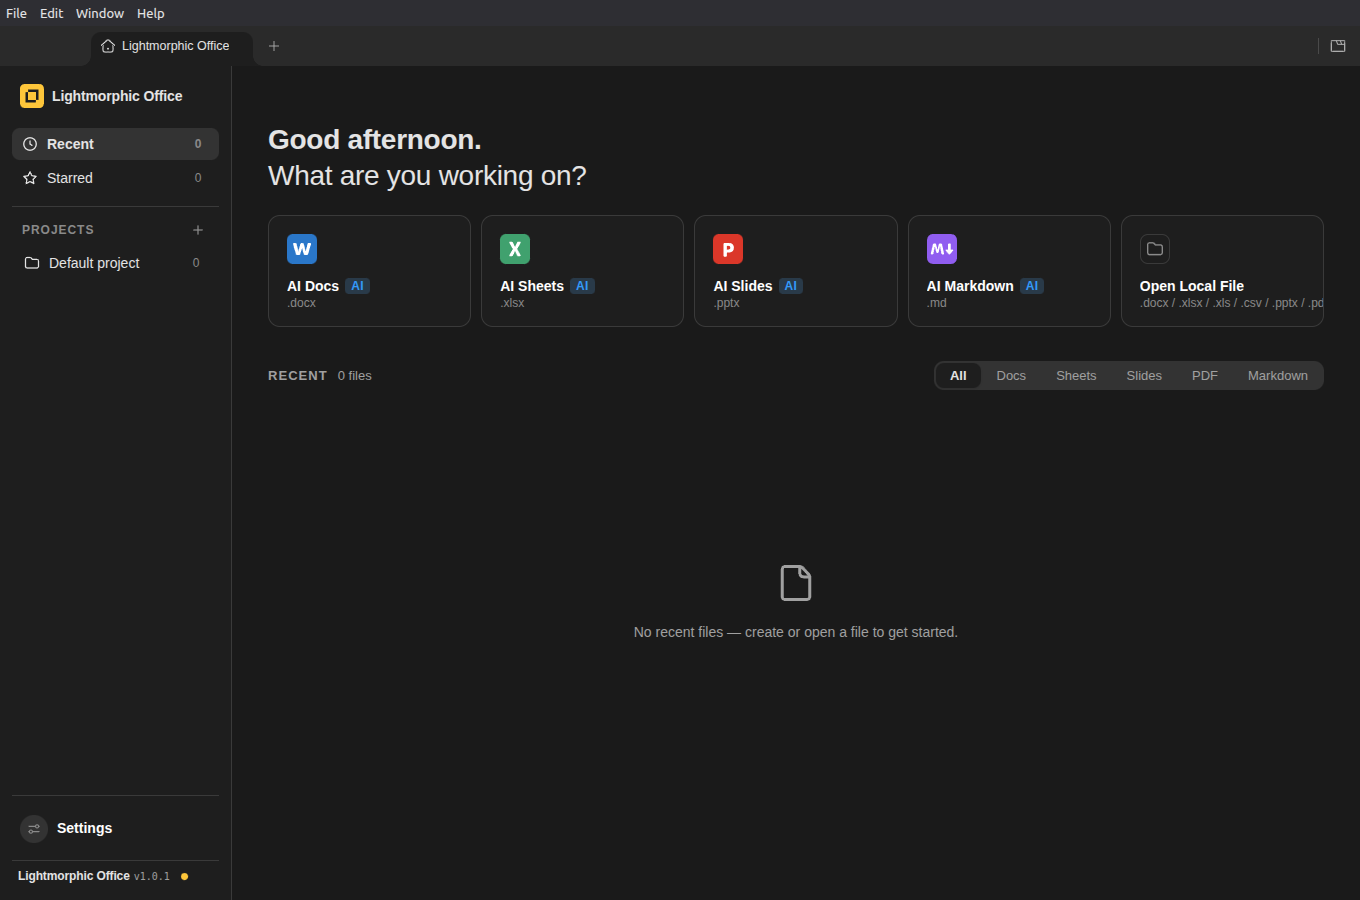Click the '0 files' count text

click(355, 376)
